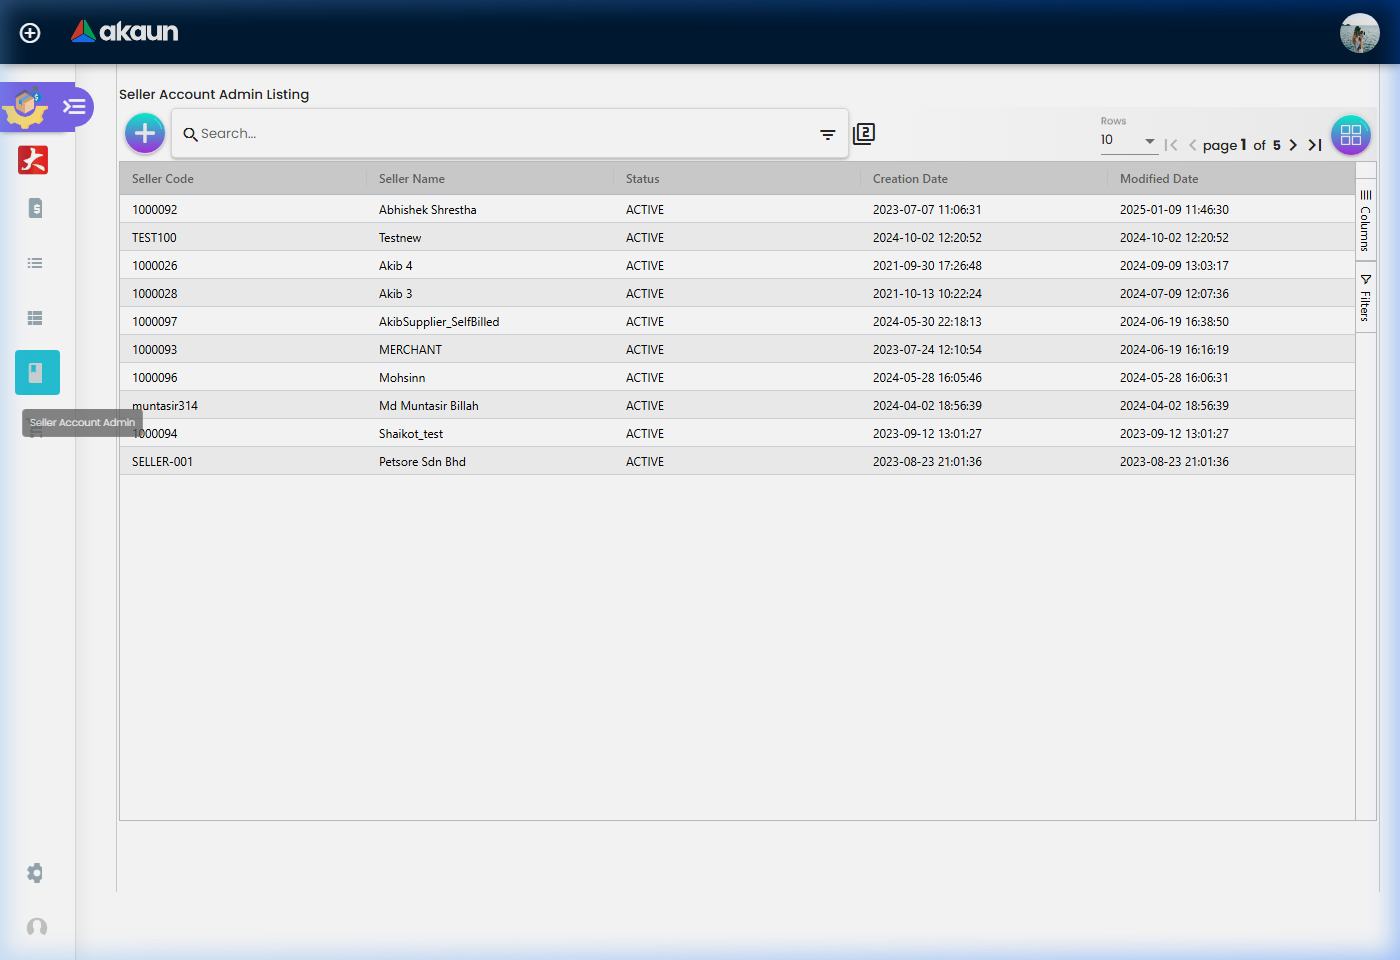Go to the next page arrow
1400x960 pixels.
tap(1293, 145)
